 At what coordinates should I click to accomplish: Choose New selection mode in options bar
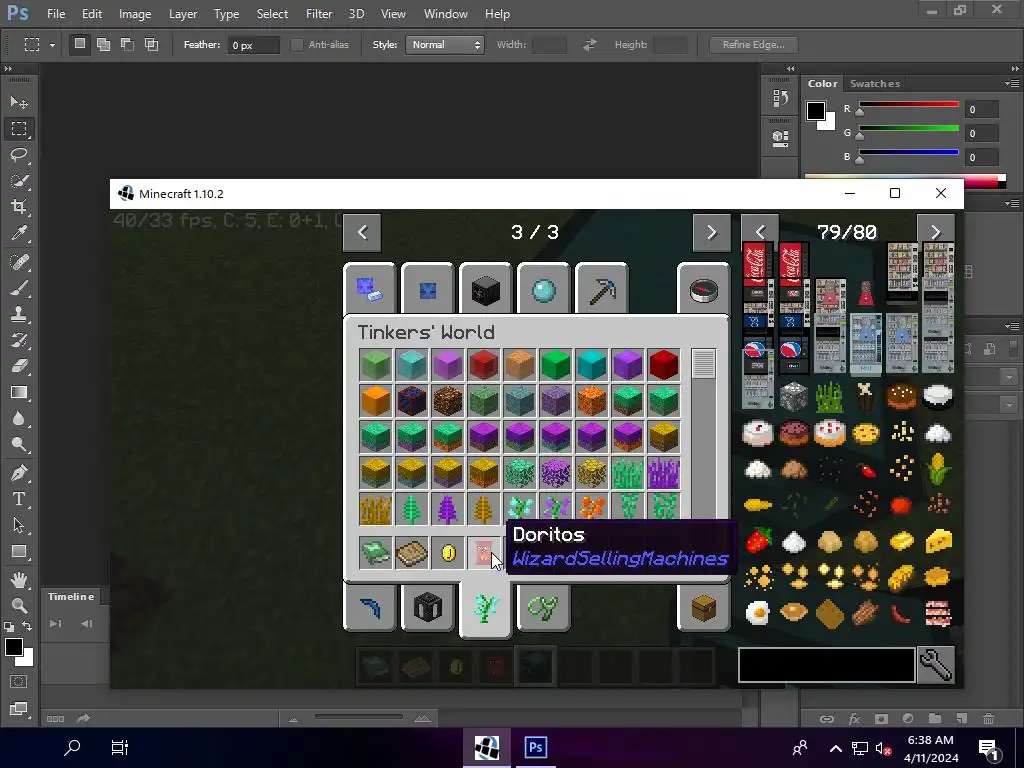[80, 44]
